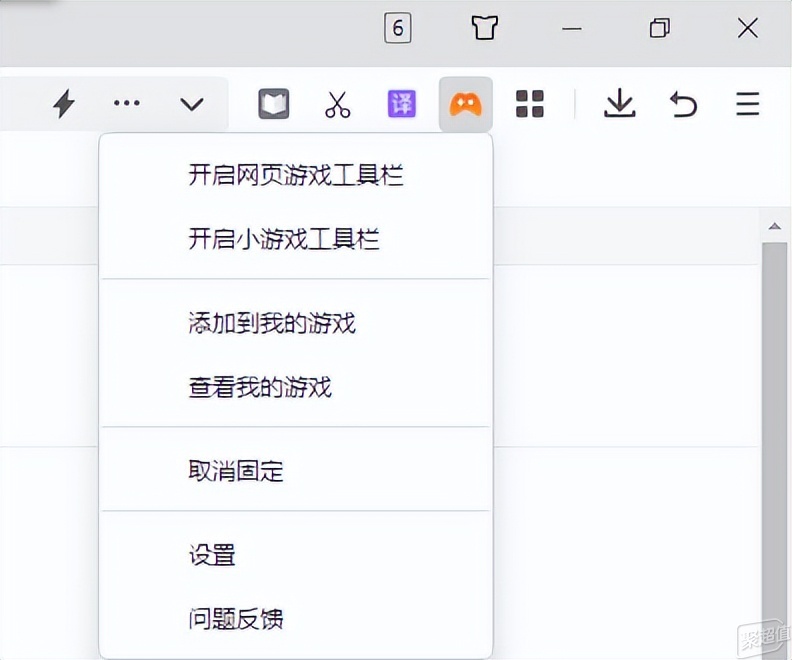Click the purple translate icon
792x660 pixels.
pos(402,104)
